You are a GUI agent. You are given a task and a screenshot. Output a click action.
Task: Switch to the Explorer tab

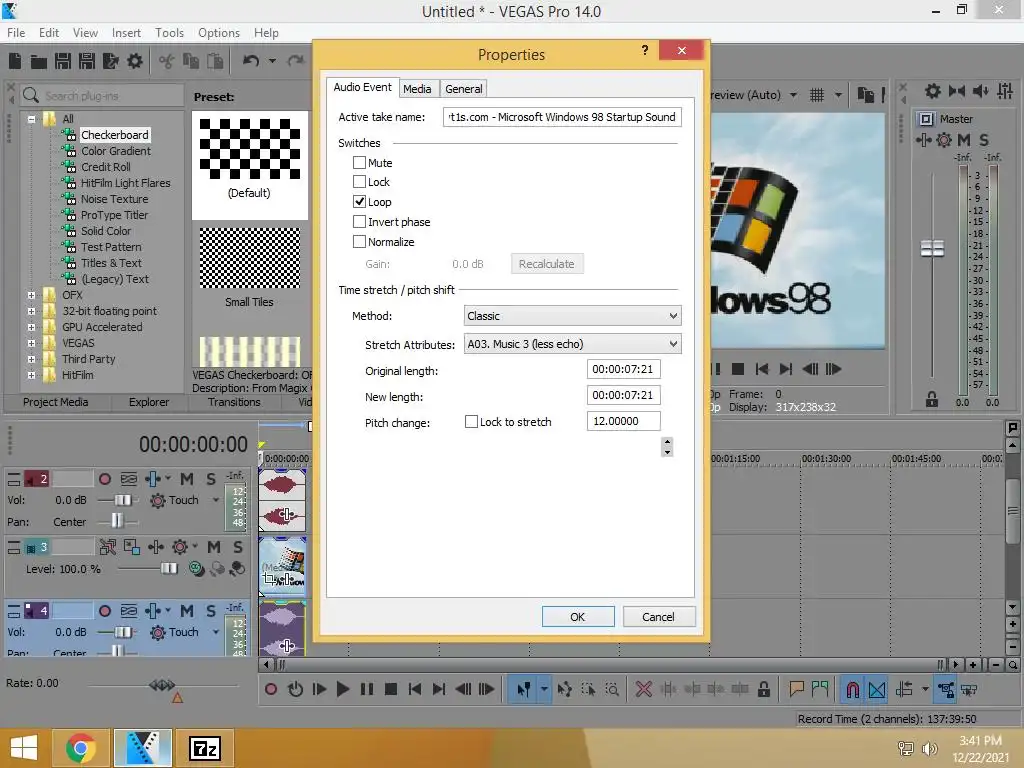[149, 402]
